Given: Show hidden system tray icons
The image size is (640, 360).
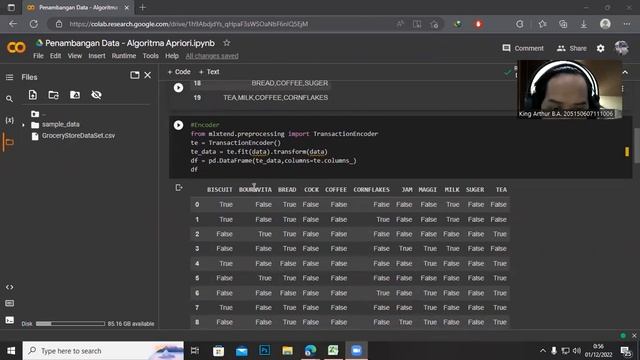Looking at the screenshot, I should pyautogui.click(x=543, y=351).
